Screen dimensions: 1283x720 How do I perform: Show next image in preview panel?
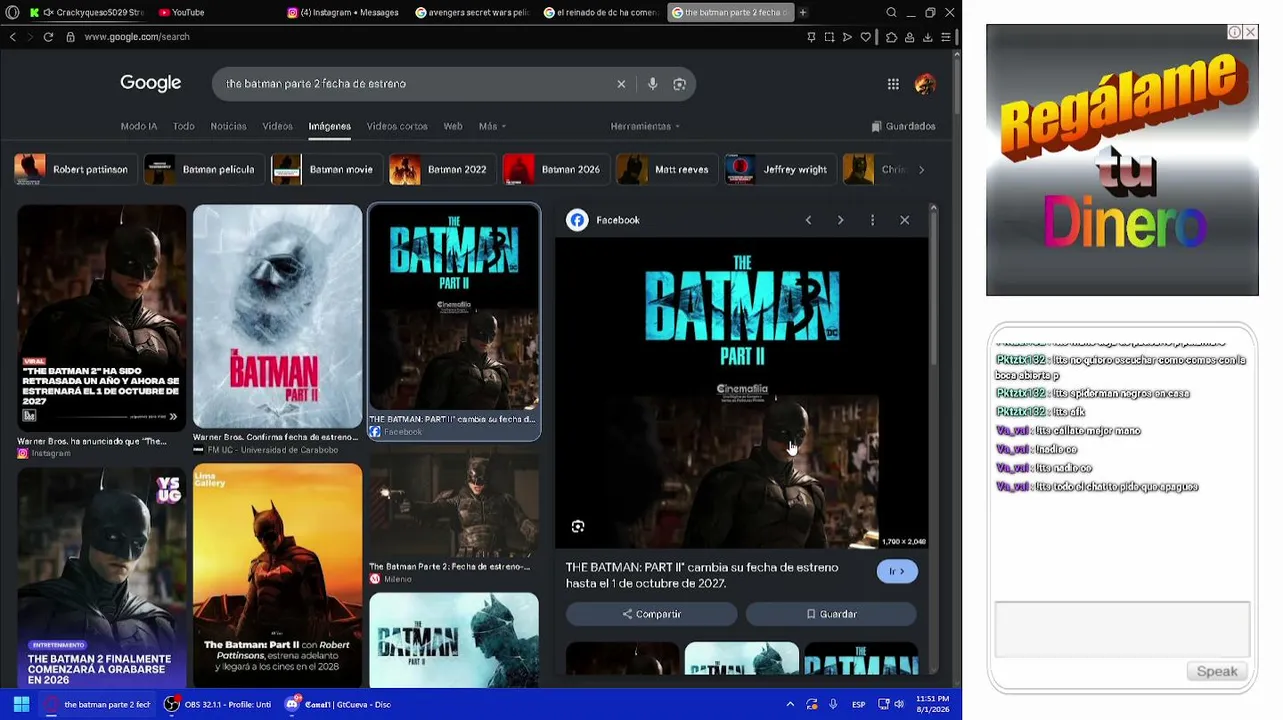click(840, 220)
